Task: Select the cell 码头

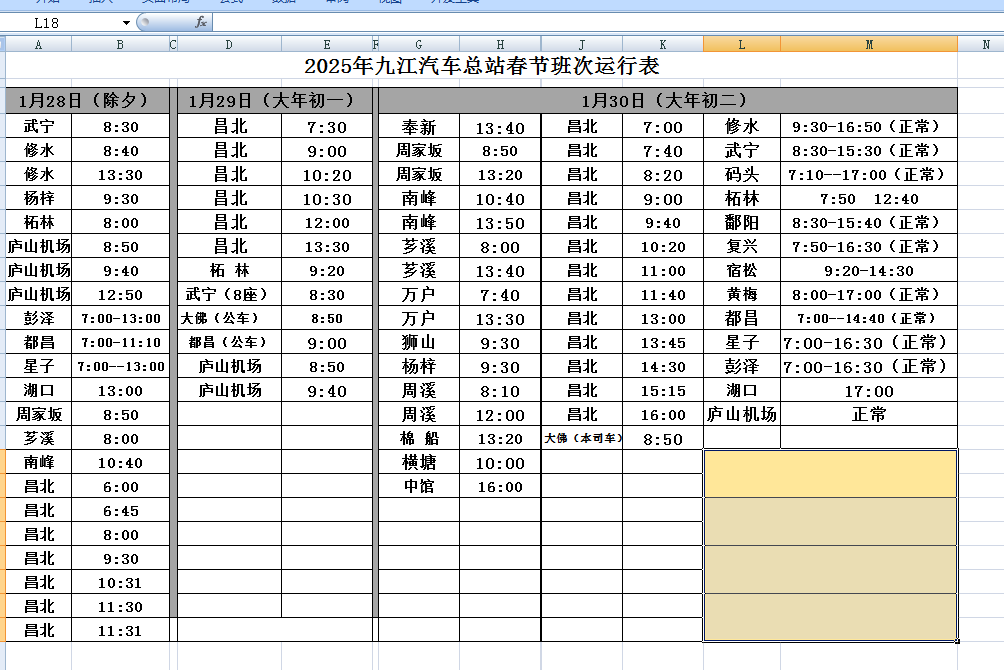Action: pos(741,175)
